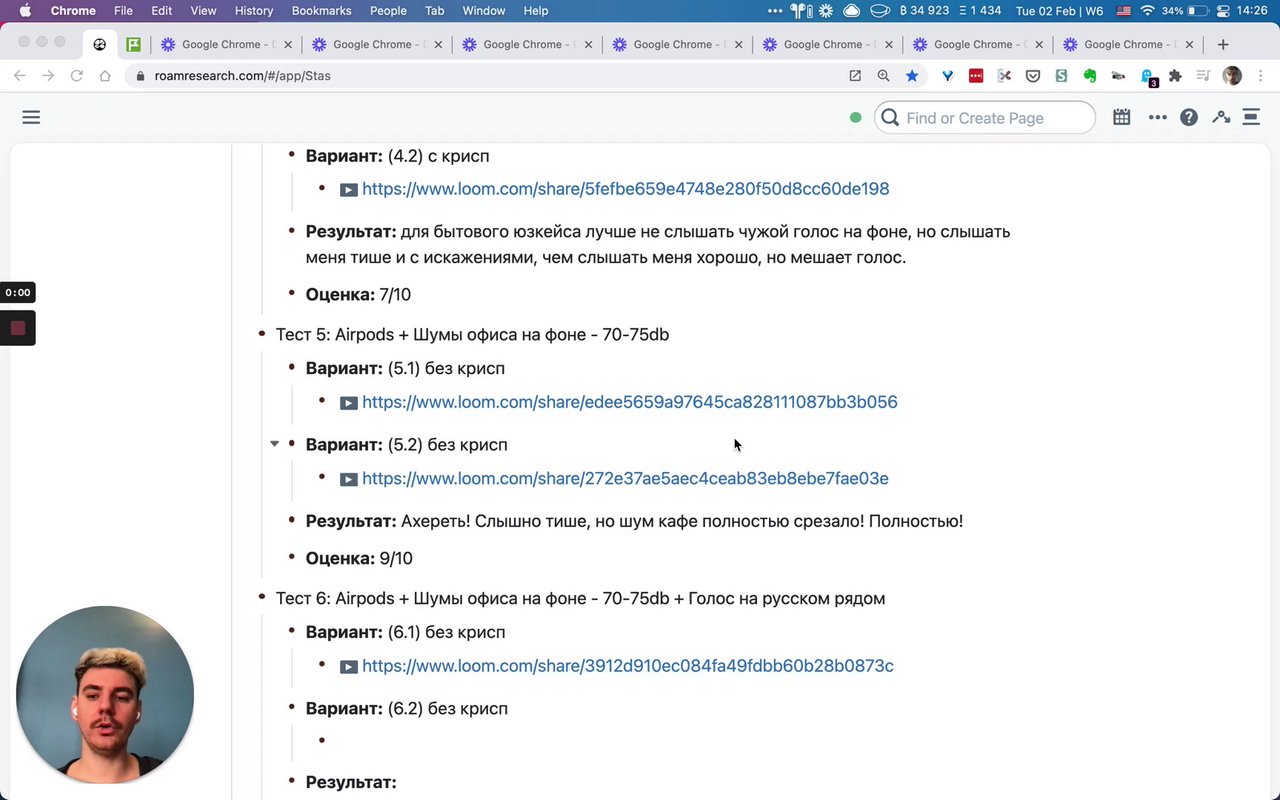Open loom link ending 272e37a5aec4ceab83eb8ebe7fae03e
The image size is (1280, 800).
(x=625, y=478)
